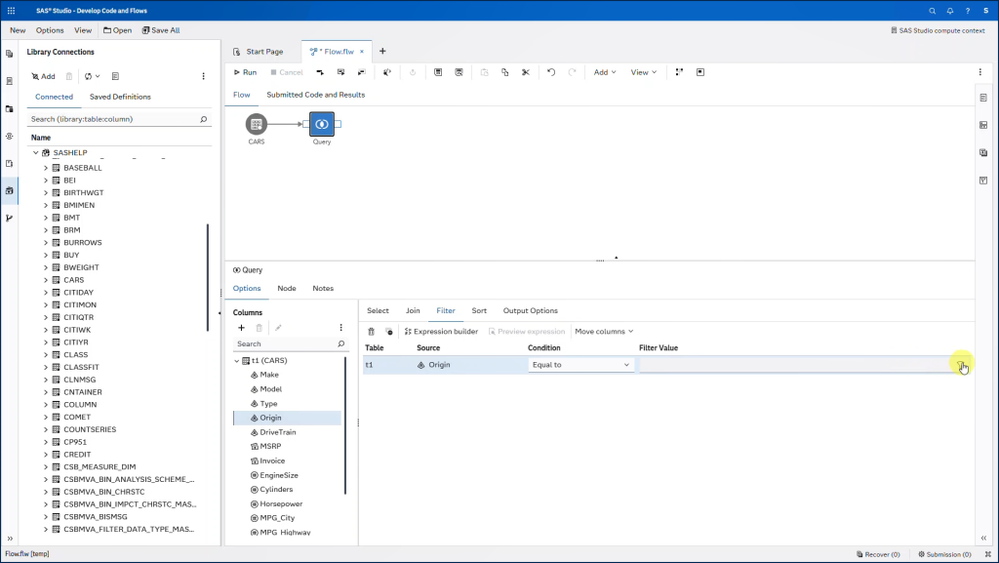This screenshot has width=999, height=563.
Task: Click the delete filter trash icon
Action: pos(371,331)
